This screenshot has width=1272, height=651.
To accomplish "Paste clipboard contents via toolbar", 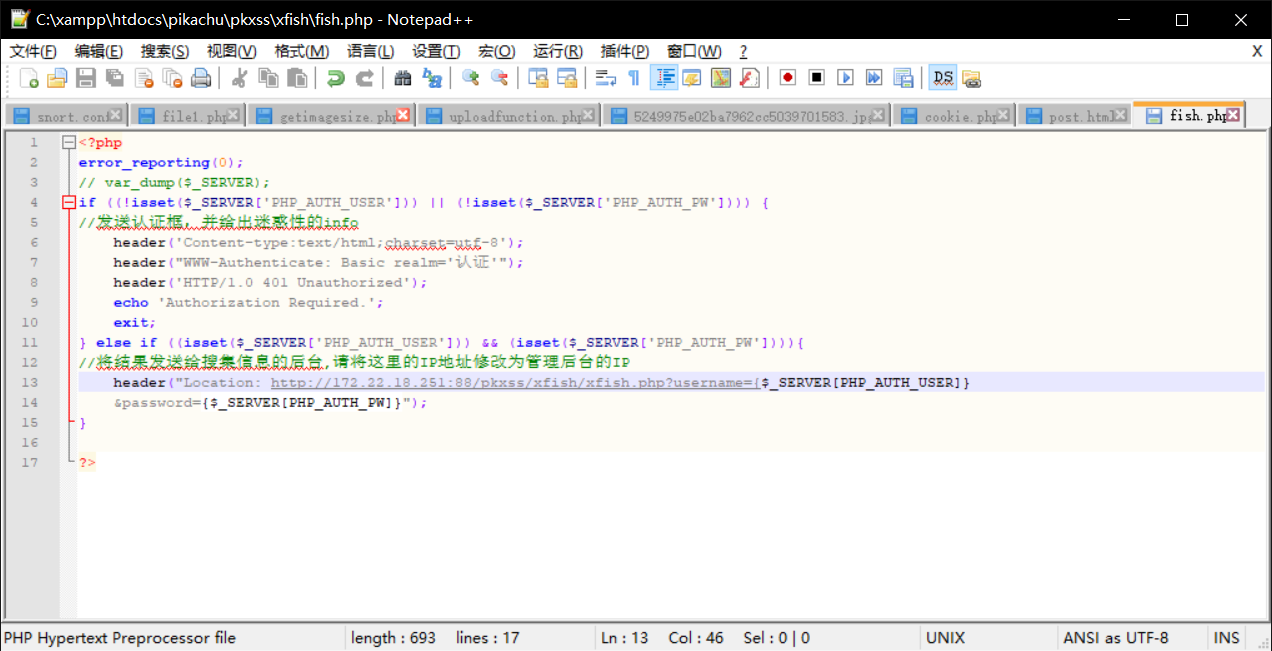I will click(297, 78).
